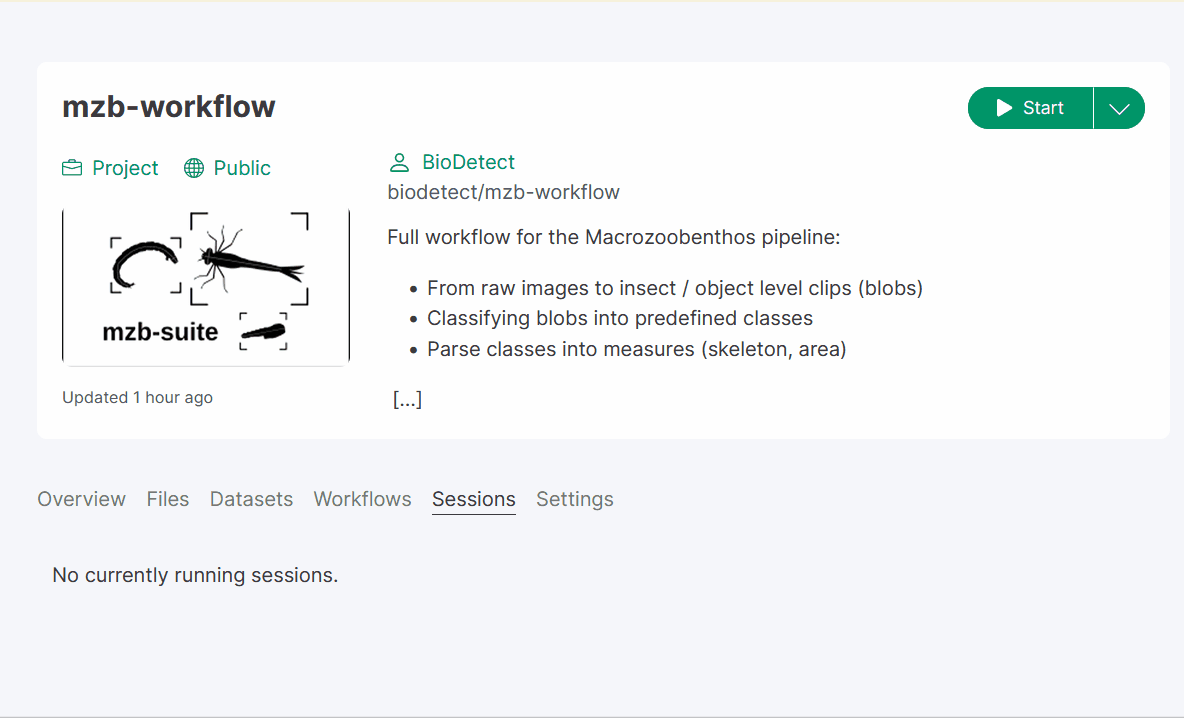The width and height of the screenshot is (1184, 718).
Task: Click the Project type label
Action: coord(125,168)
